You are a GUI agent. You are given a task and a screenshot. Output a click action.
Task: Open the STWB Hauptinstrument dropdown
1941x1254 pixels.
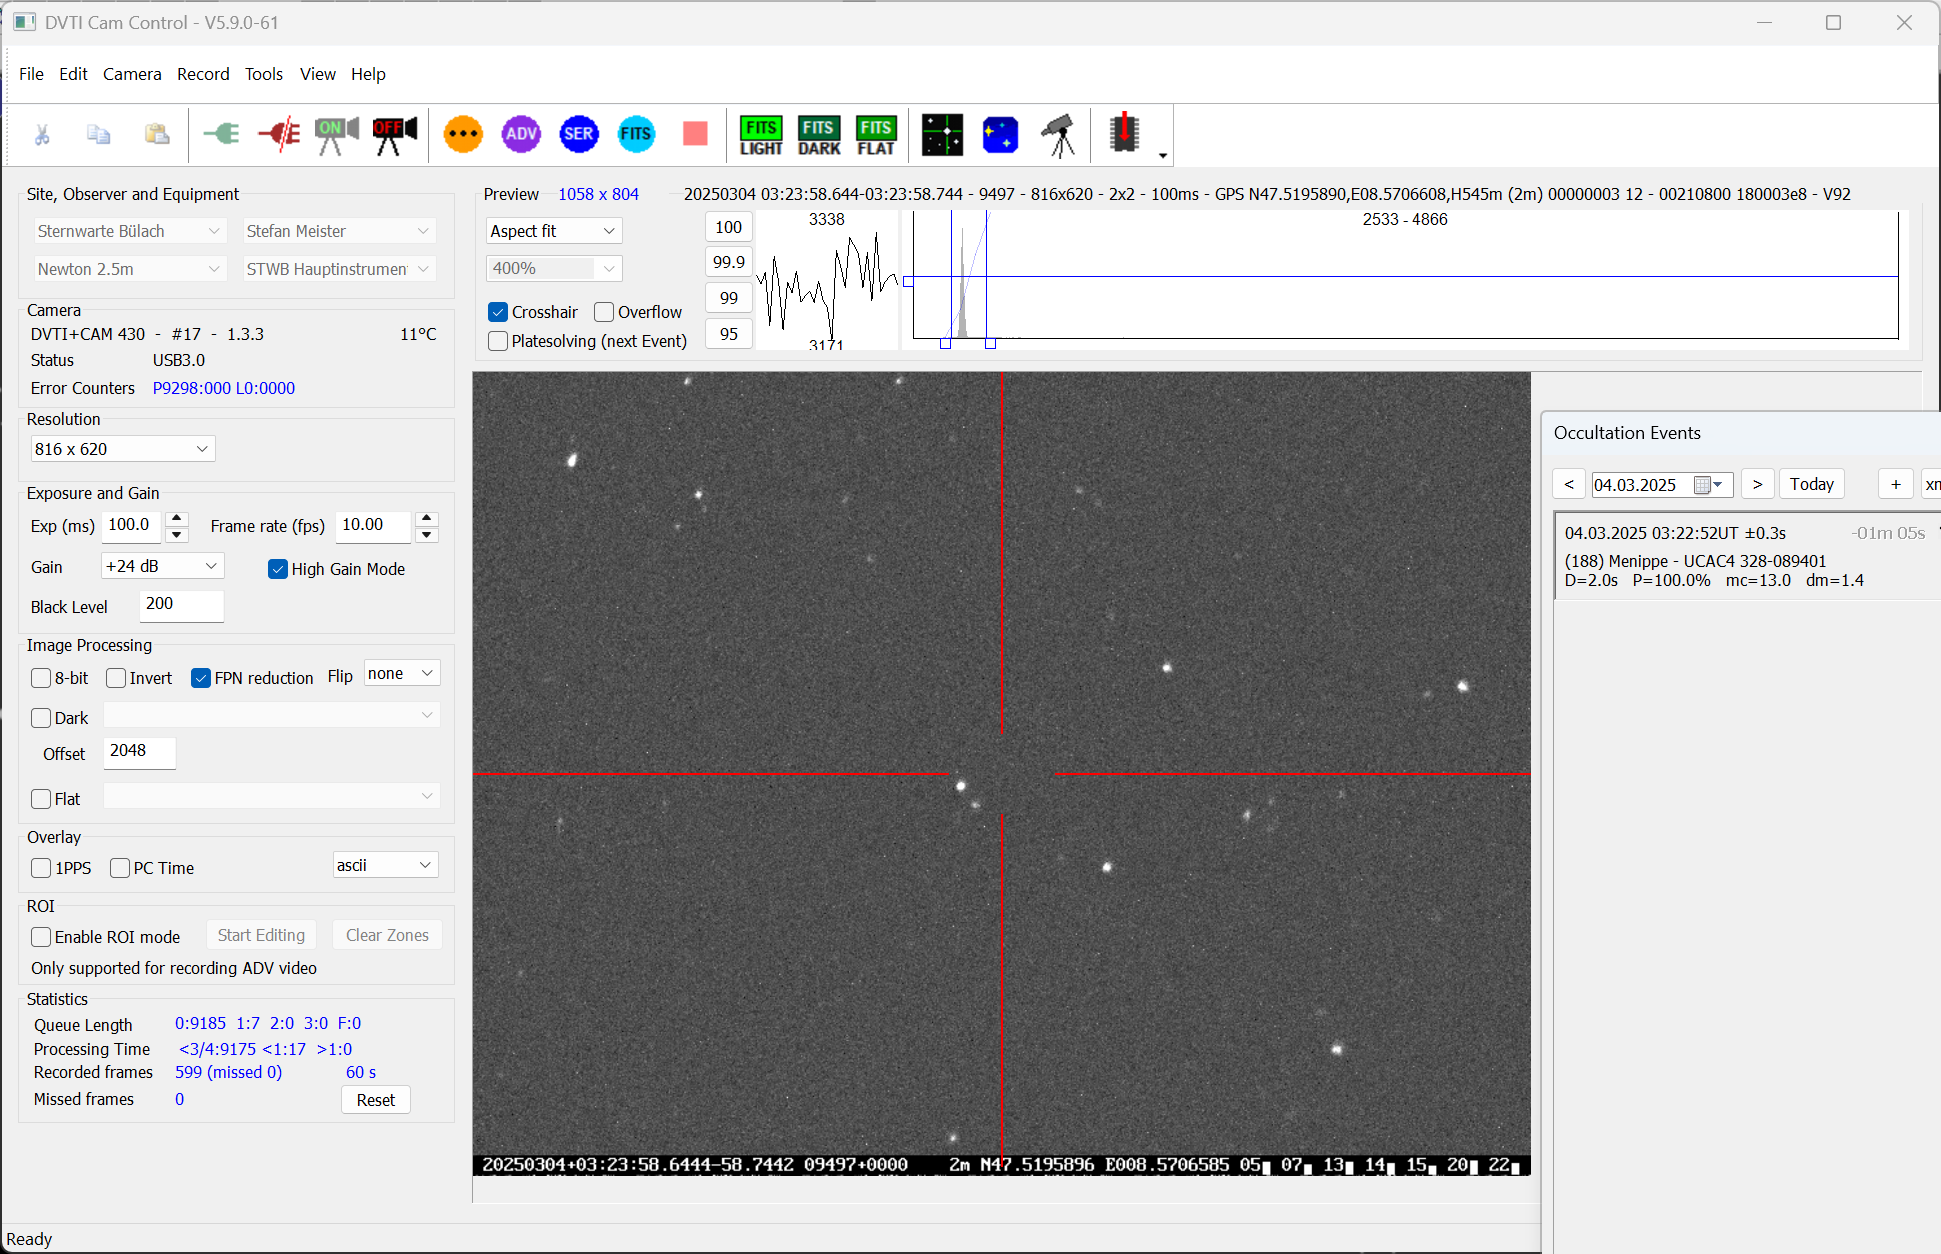339,269
